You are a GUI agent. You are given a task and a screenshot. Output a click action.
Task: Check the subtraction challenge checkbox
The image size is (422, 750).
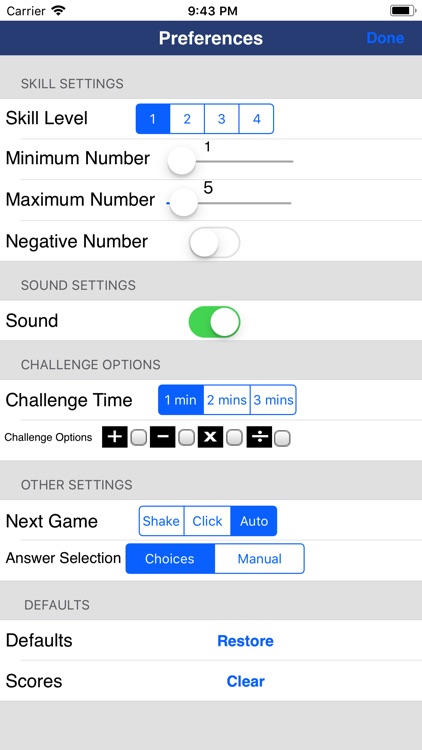point(187,438)
